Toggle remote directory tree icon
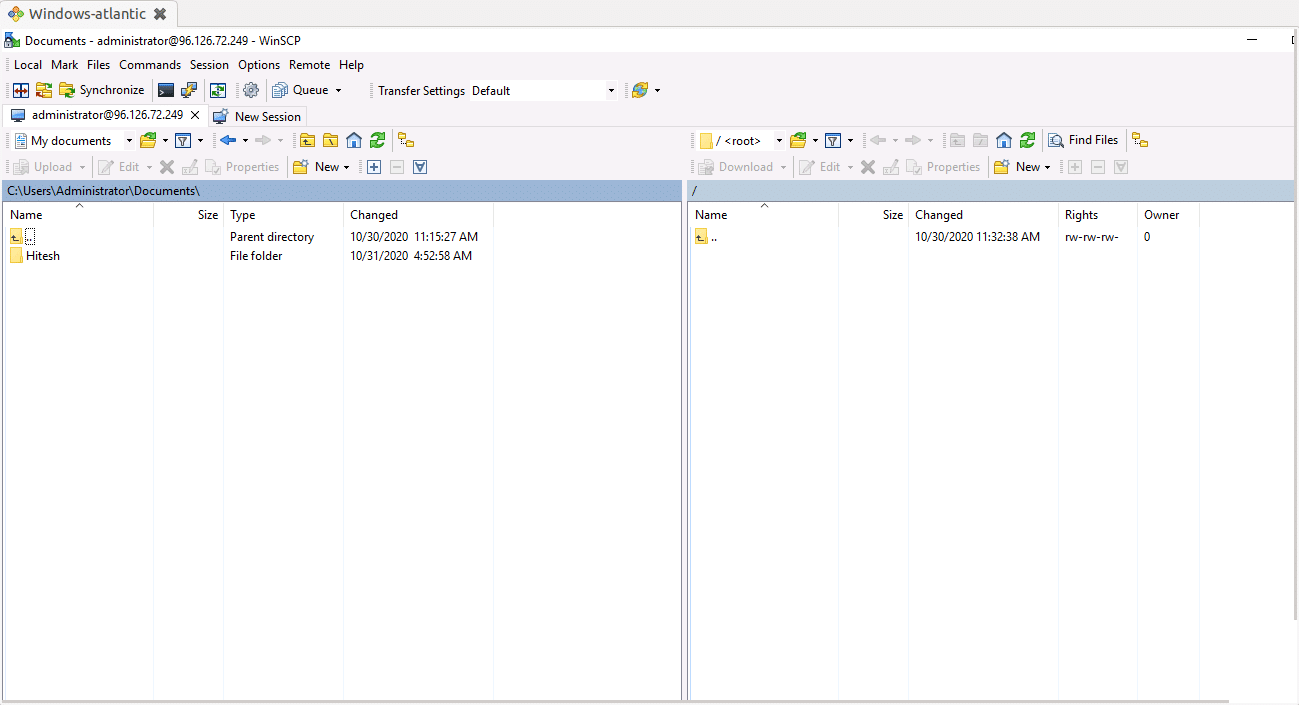Image resolution: width=1299 pixels, height=705 pixels. pos(1140,140)
